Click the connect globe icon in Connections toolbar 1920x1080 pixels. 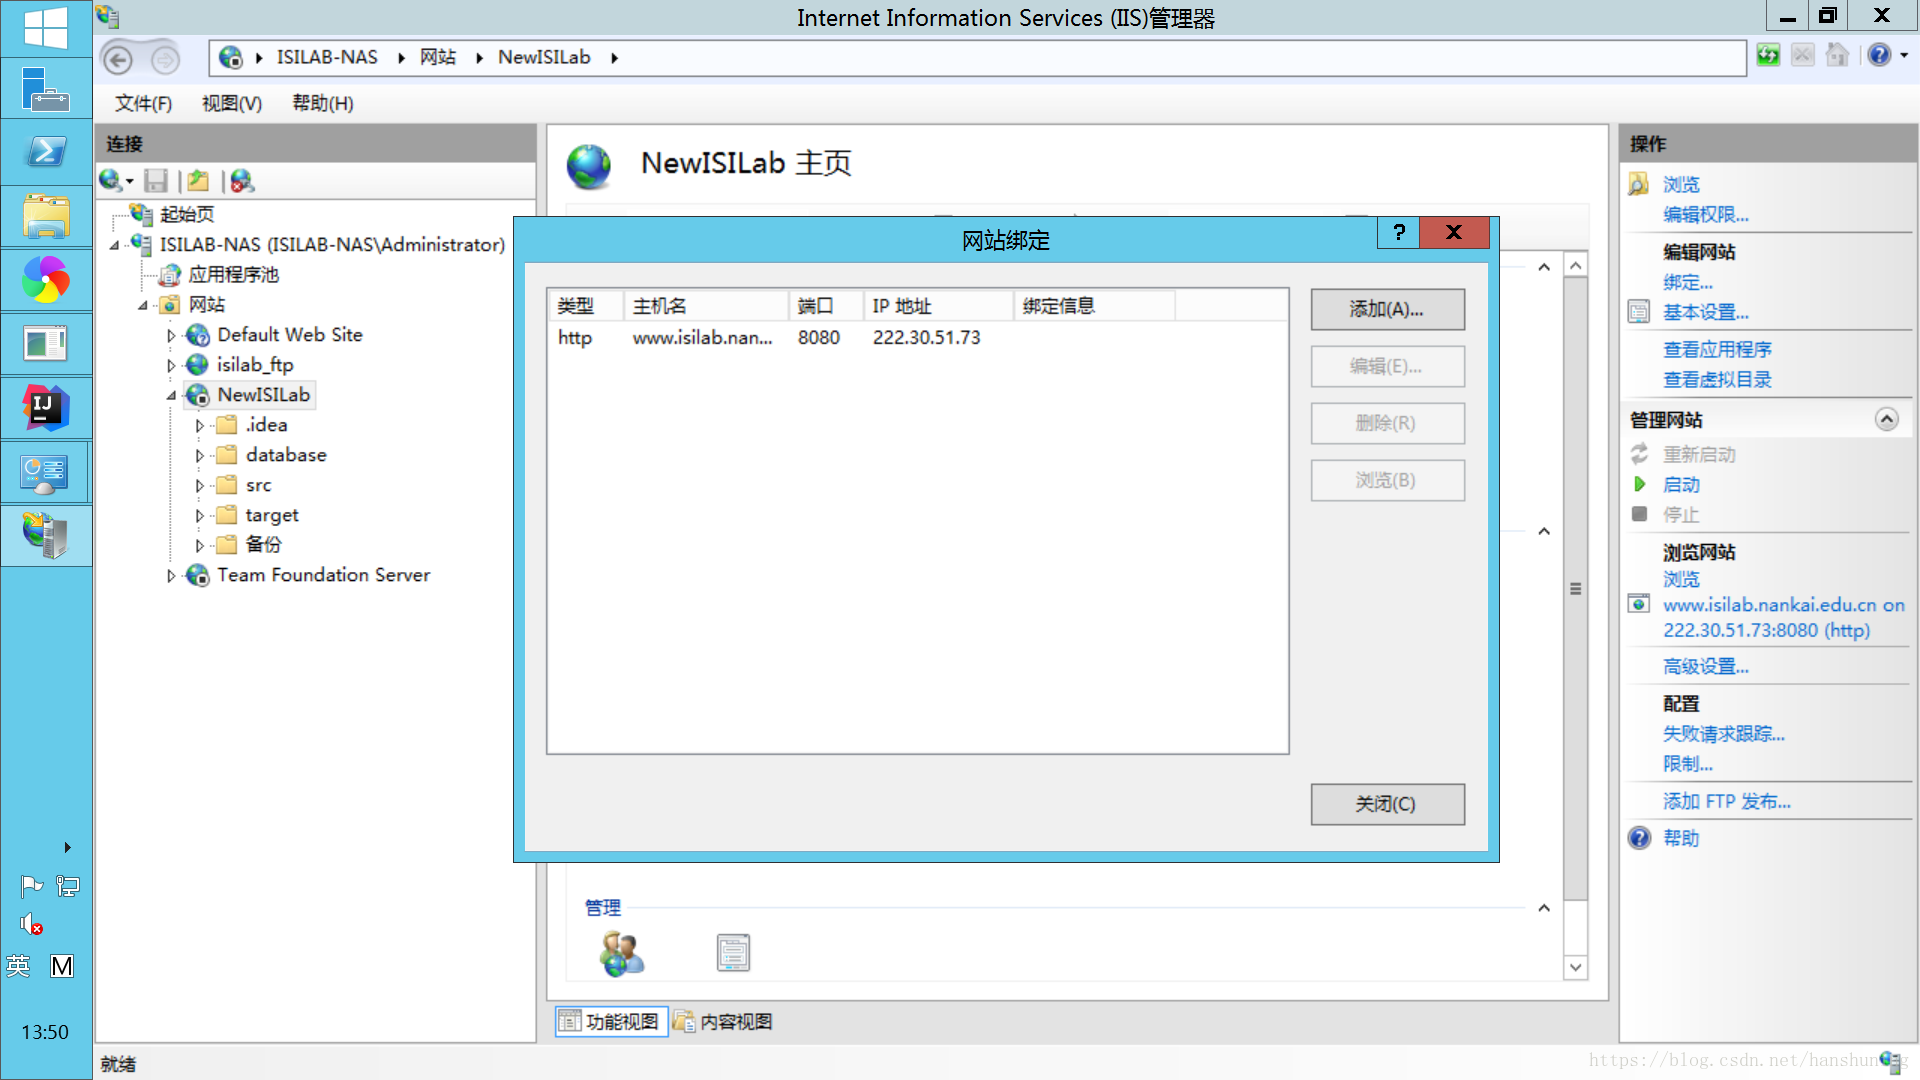(x=112, y=181)
